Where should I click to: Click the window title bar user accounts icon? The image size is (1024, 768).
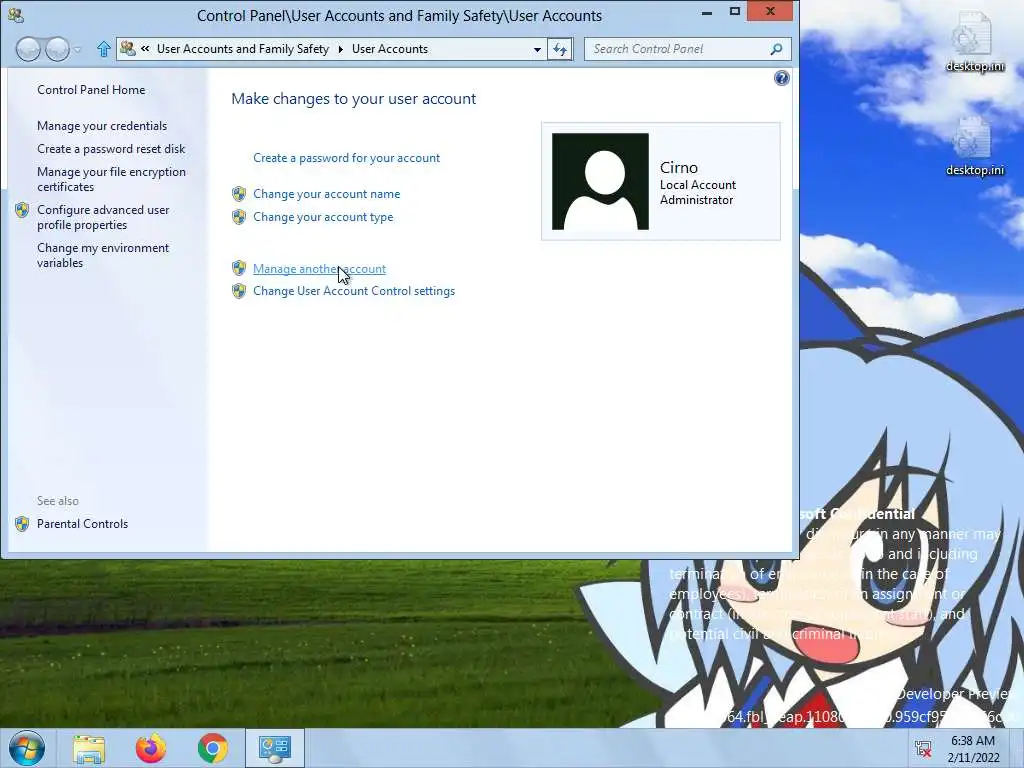pos(14,15)
